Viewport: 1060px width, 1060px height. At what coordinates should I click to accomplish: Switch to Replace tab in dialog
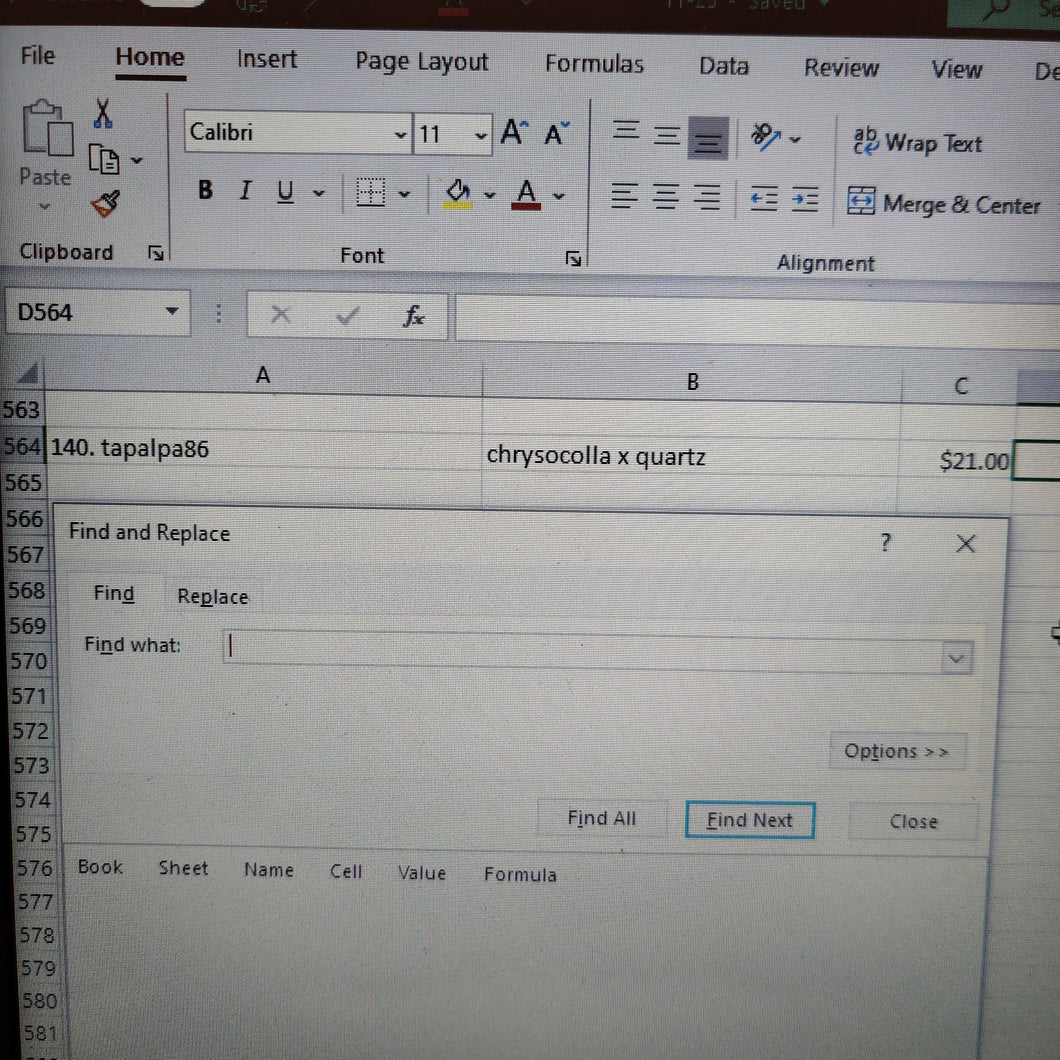pos(213,596)
